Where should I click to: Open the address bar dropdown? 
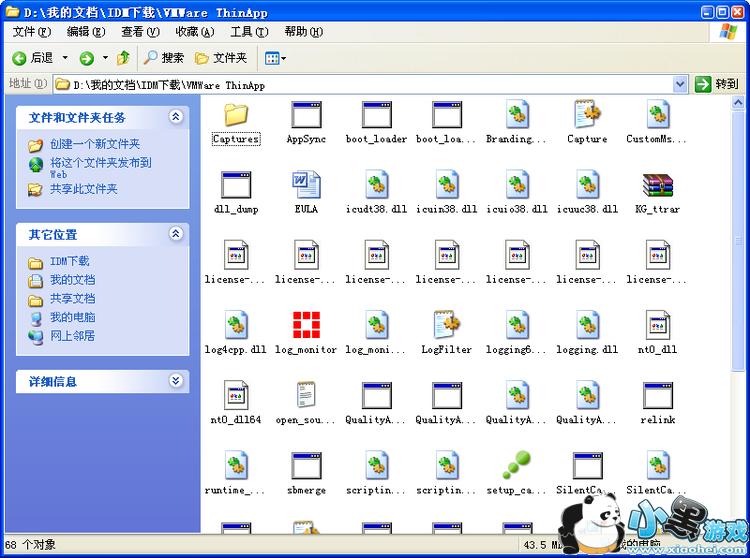(x=680, y=85)
